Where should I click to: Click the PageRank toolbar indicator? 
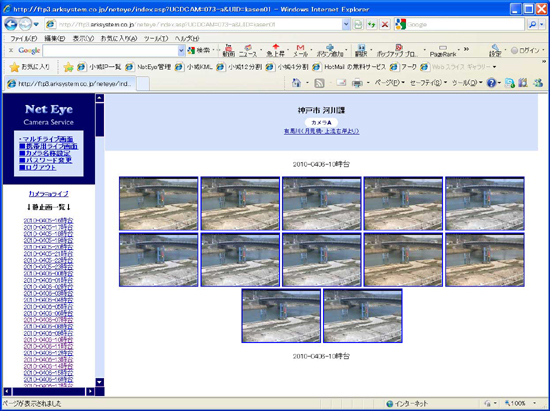click(443, 52)
